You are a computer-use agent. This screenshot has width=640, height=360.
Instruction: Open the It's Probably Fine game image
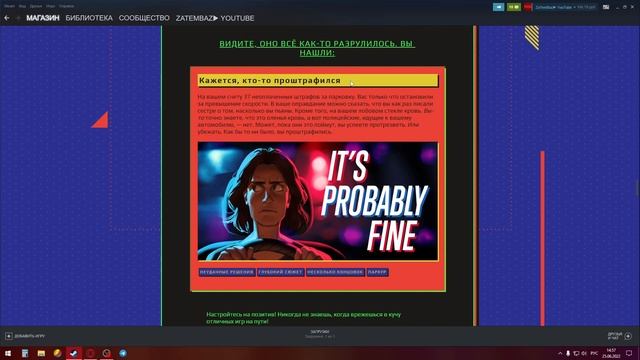pyautogui.click(x=318, y=201)
